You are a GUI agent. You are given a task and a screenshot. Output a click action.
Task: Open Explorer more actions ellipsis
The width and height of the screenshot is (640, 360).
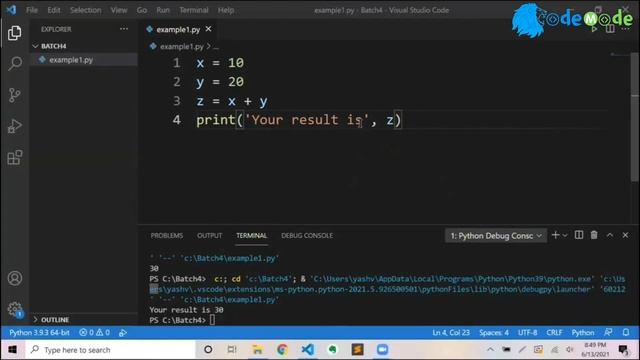click(x=124, y=29)
